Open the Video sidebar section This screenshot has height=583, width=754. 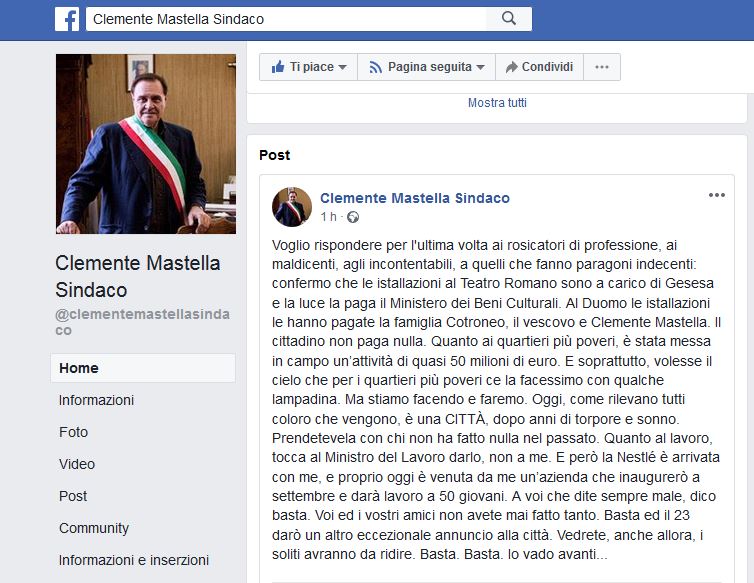(77, 464)
